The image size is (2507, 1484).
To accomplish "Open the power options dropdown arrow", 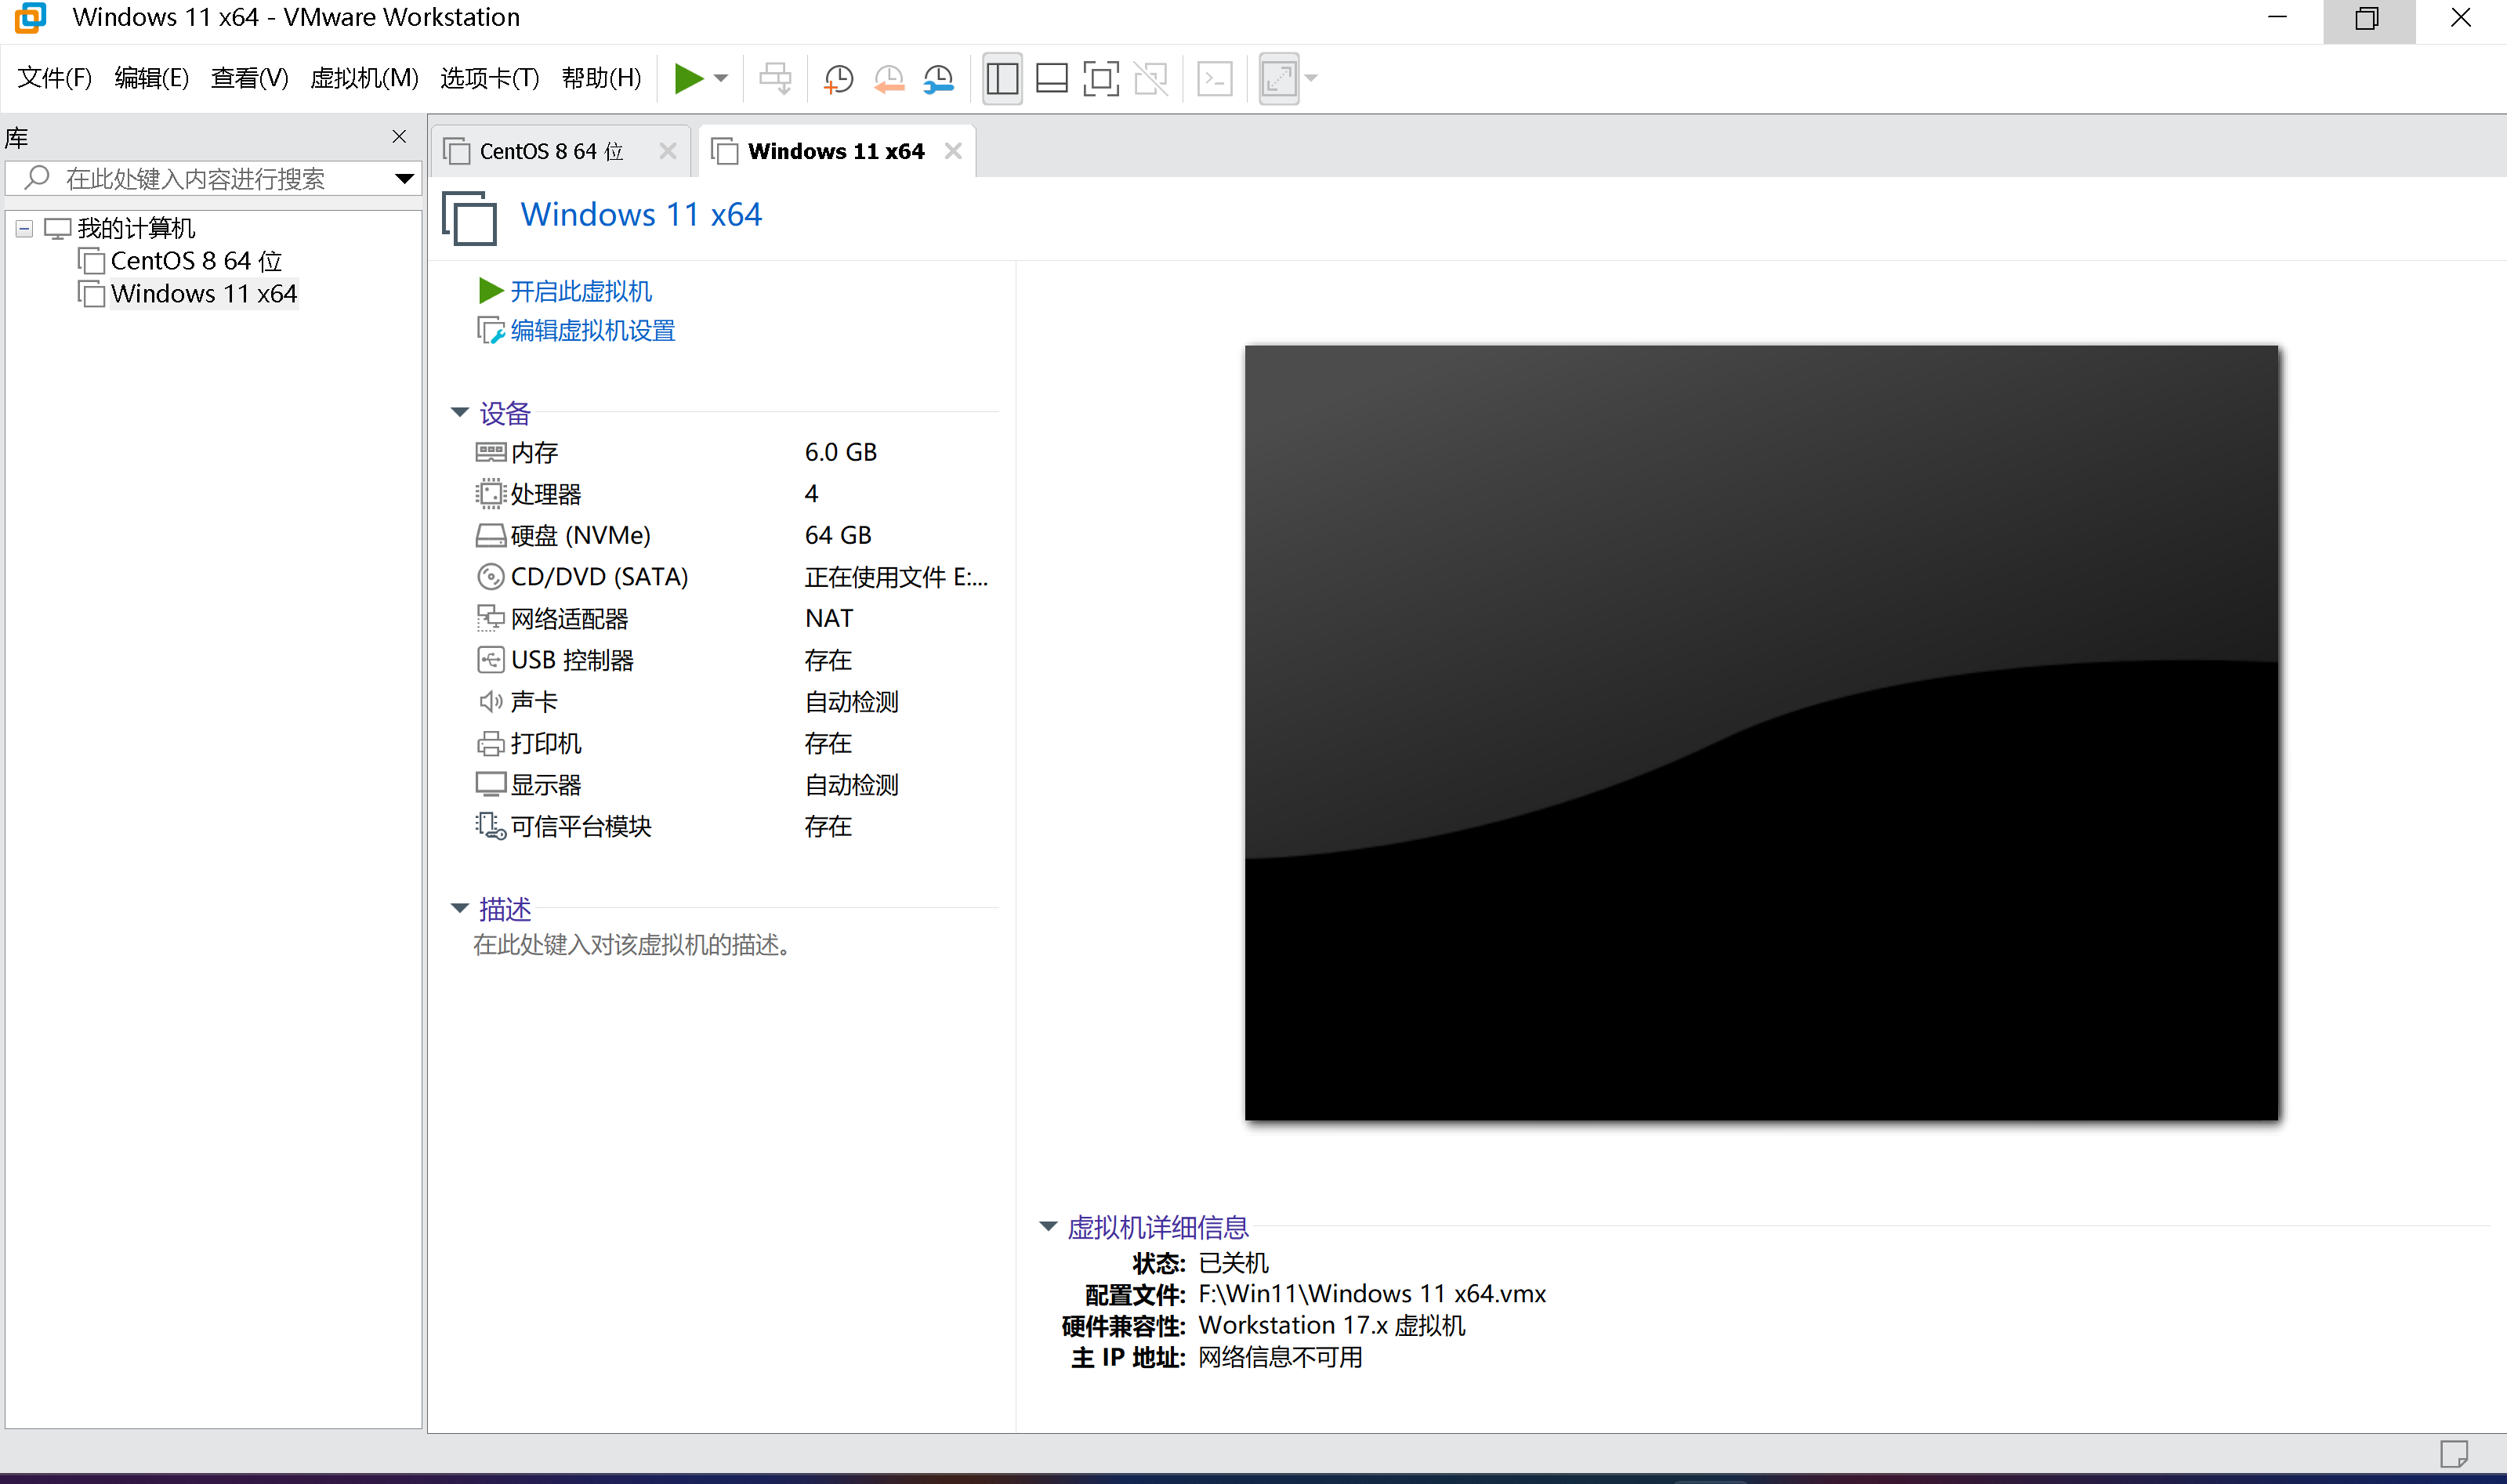I will (x=721, y=78).
